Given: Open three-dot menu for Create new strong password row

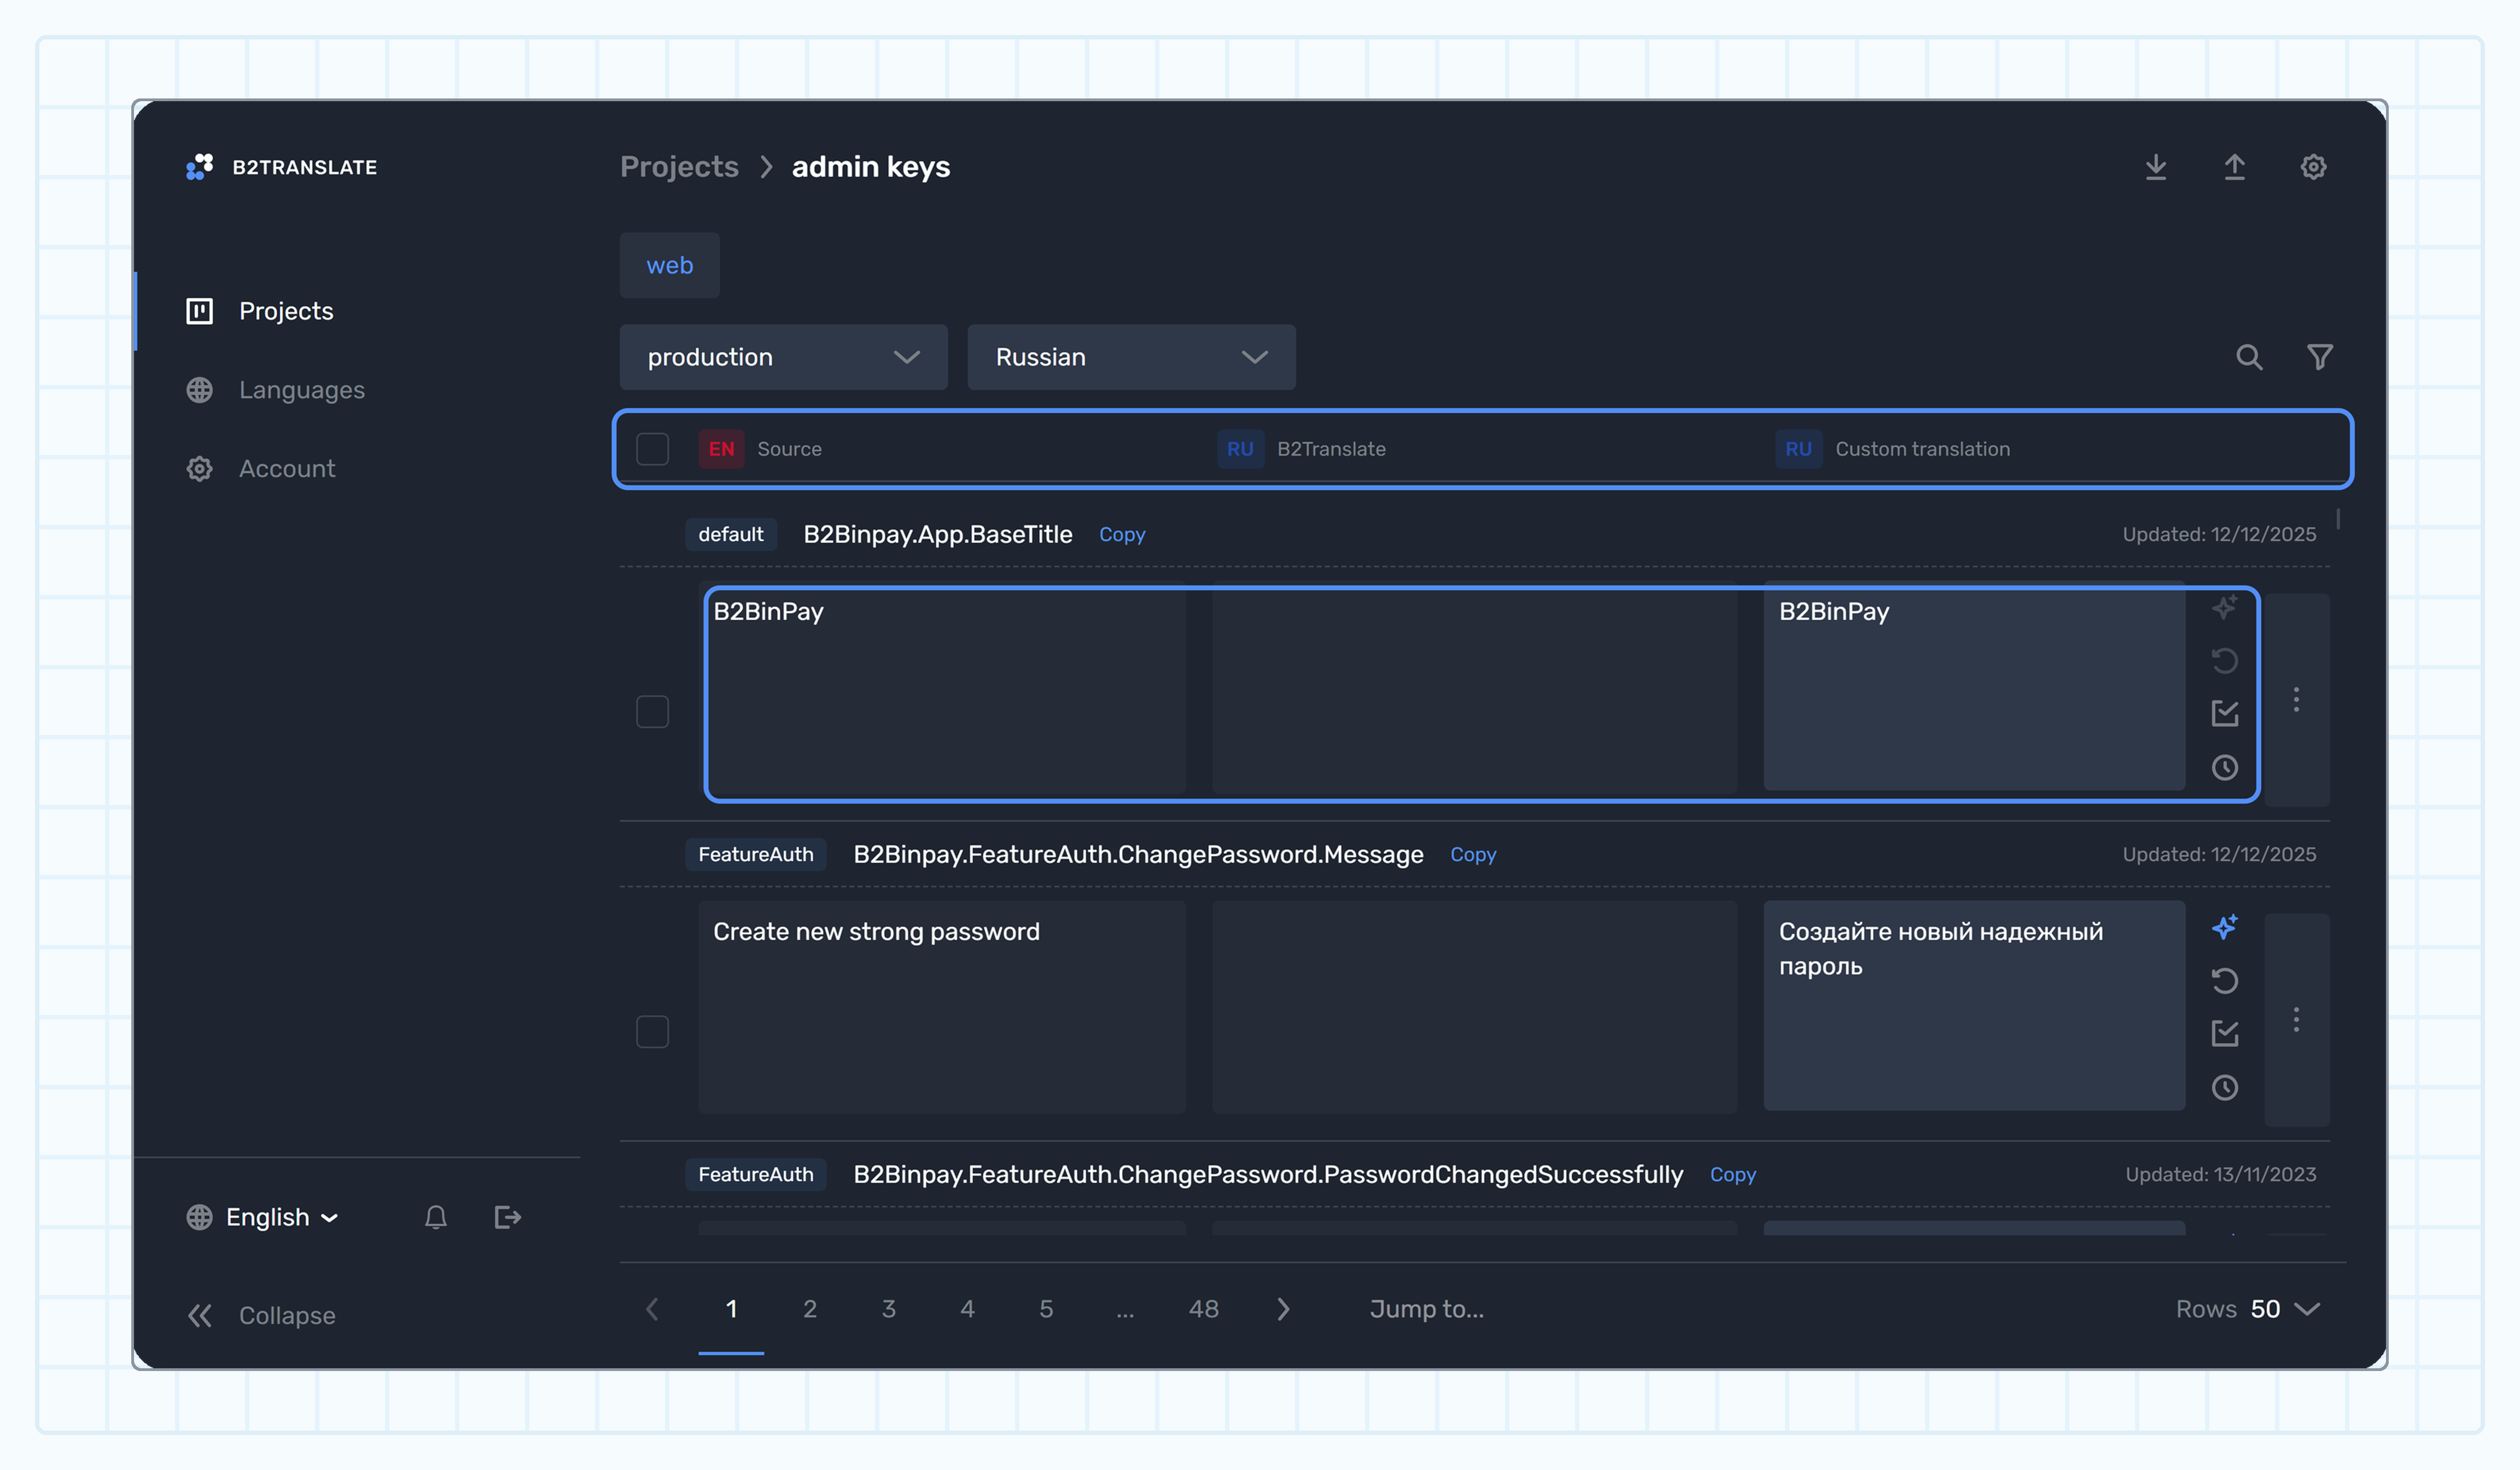Looking at the screenshot, I should [x=2296, y=1019].
